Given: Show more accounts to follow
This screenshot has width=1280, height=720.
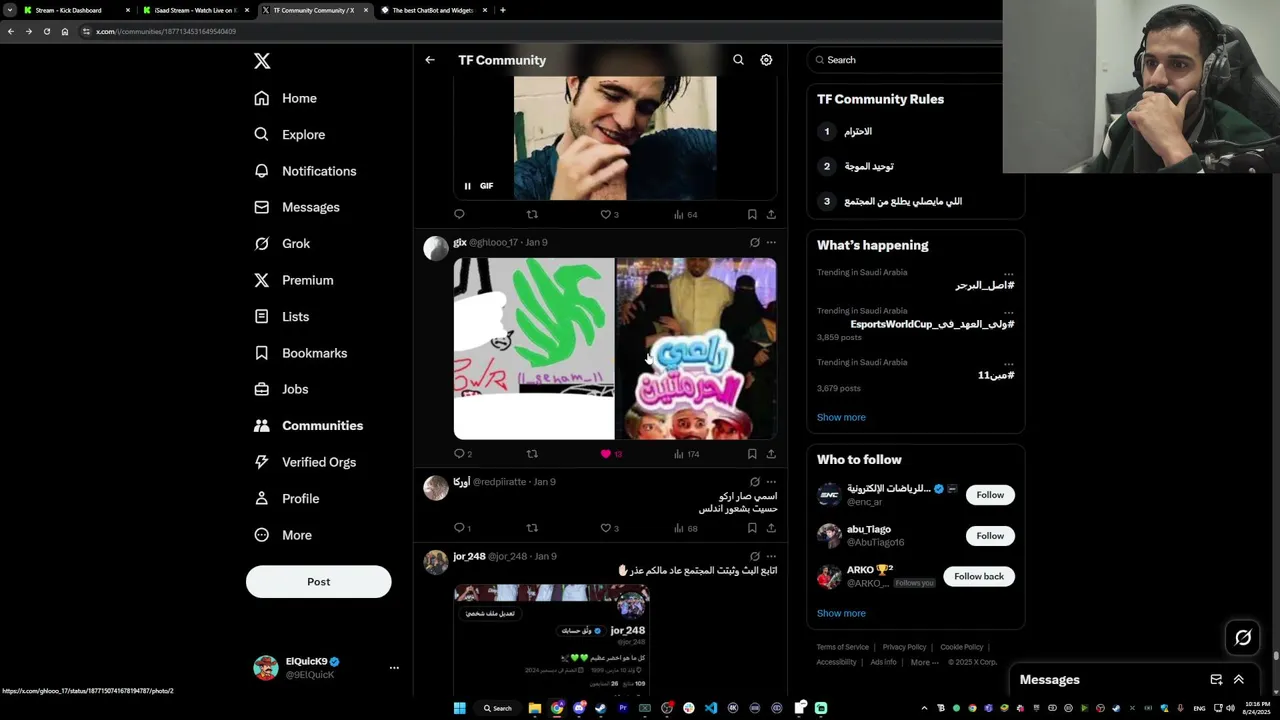Looking at the screenshot, I should coord(841,613).
